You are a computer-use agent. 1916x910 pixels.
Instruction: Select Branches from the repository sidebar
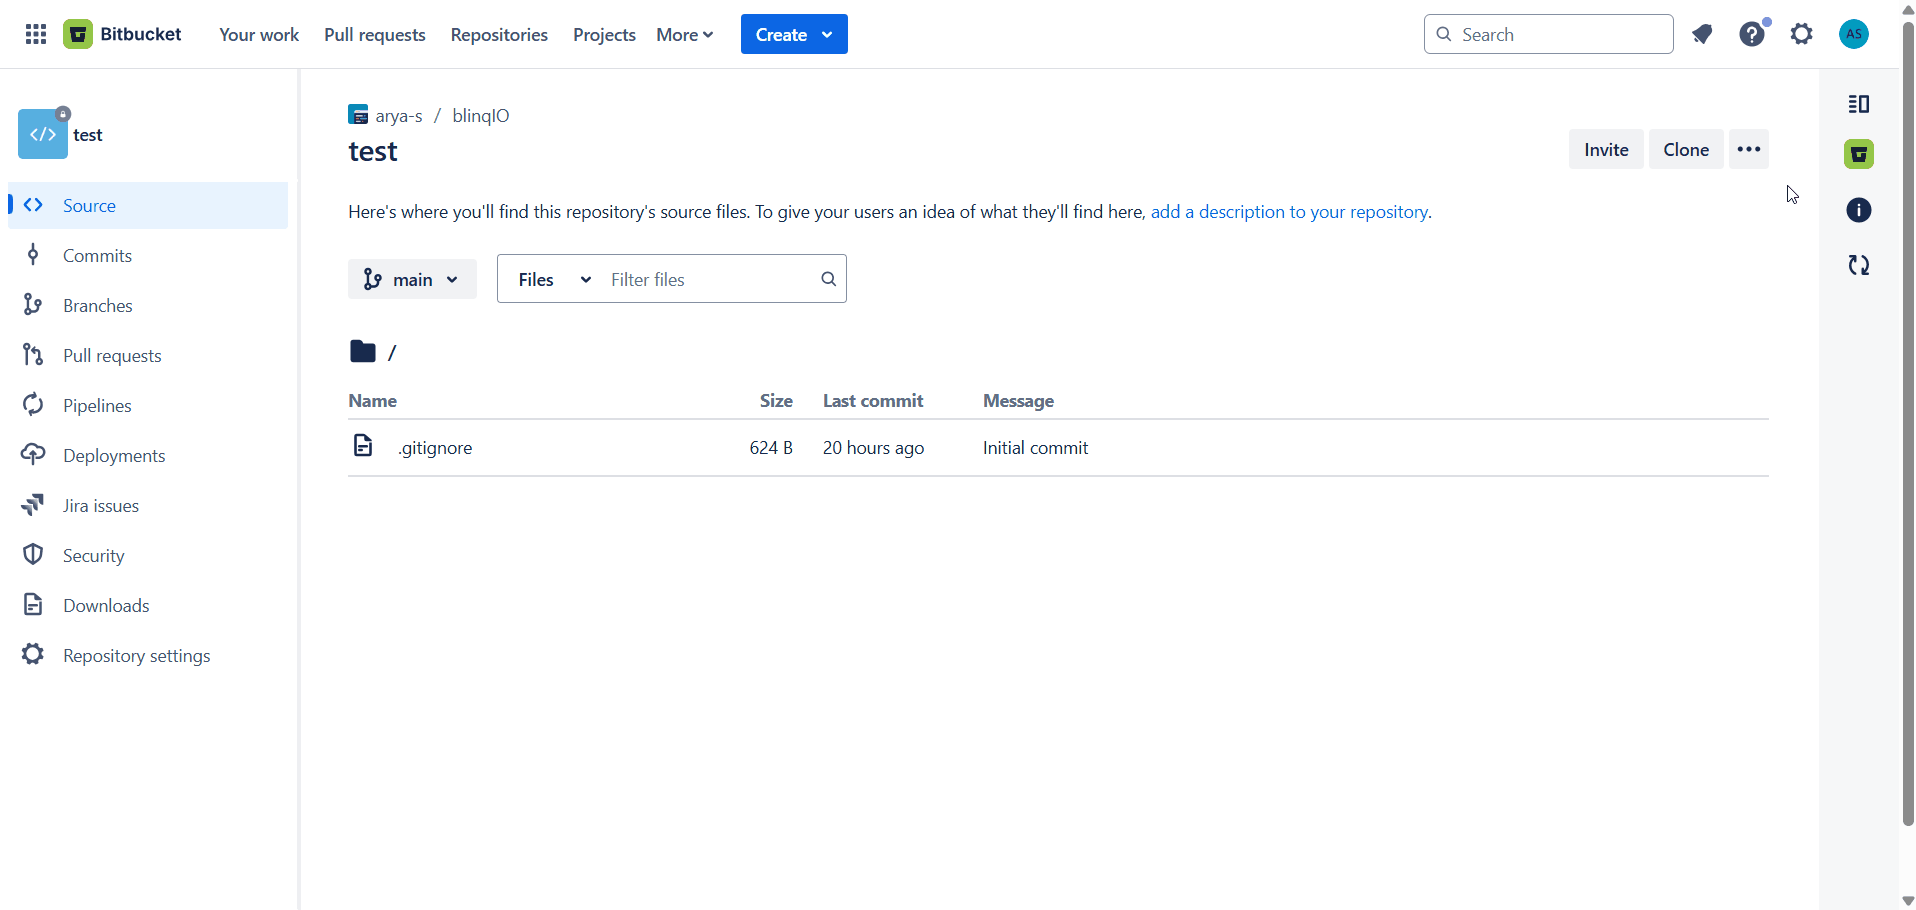point(98,305)
